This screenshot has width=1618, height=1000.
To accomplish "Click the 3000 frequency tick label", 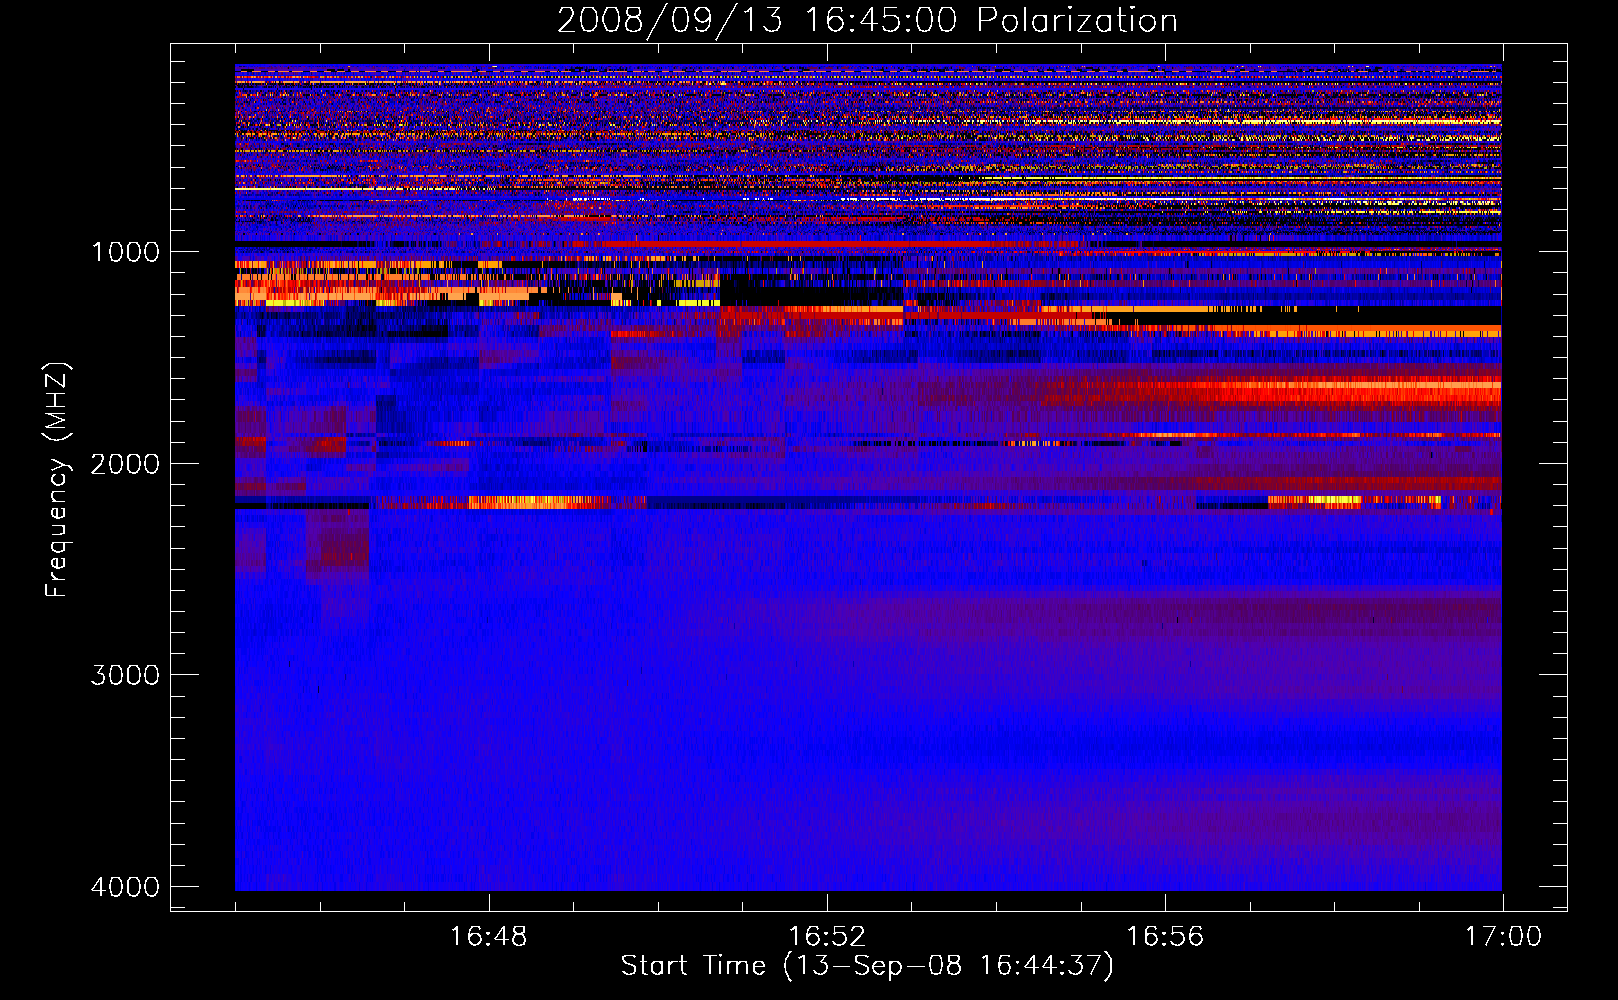I will click(125, 675).
